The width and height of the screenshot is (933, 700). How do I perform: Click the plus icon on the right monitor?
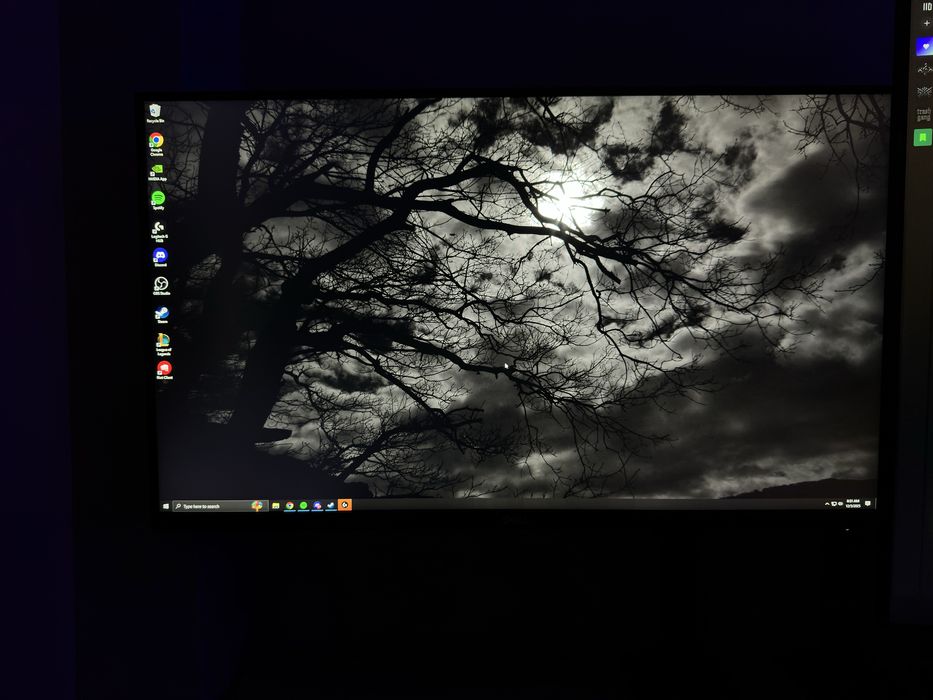point(926,23)
